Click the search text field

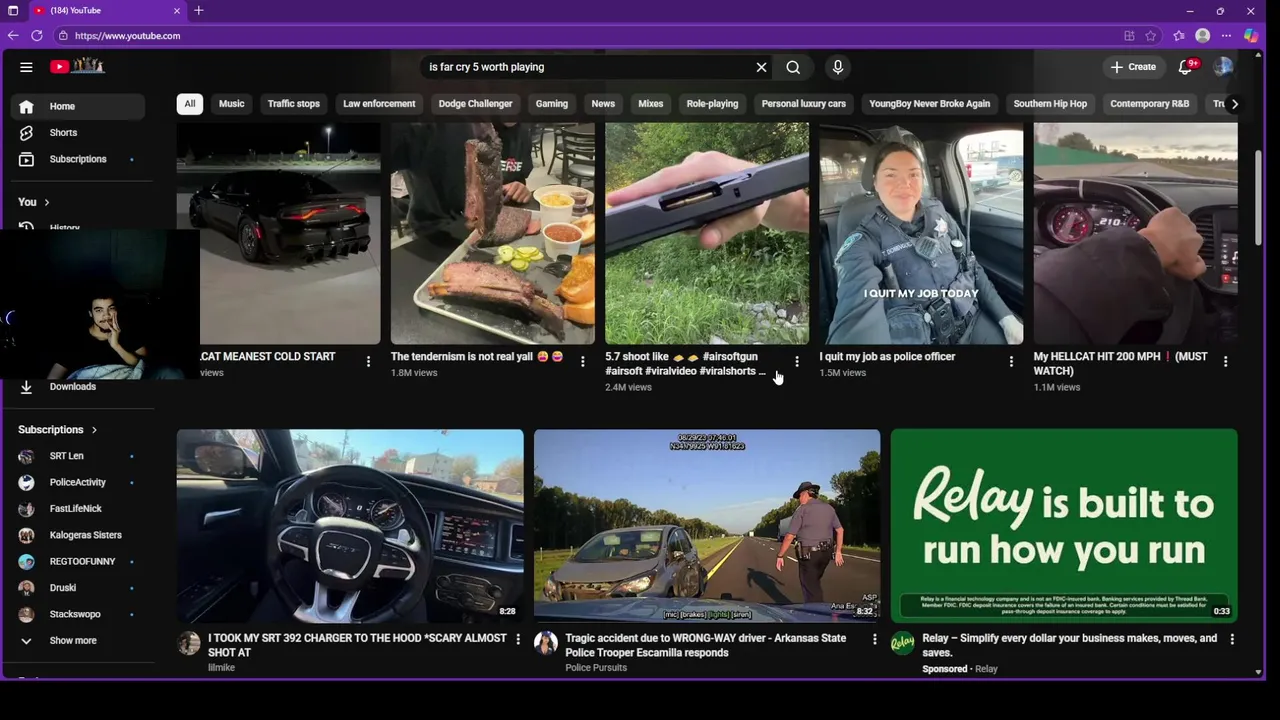(x=585, y=67)
